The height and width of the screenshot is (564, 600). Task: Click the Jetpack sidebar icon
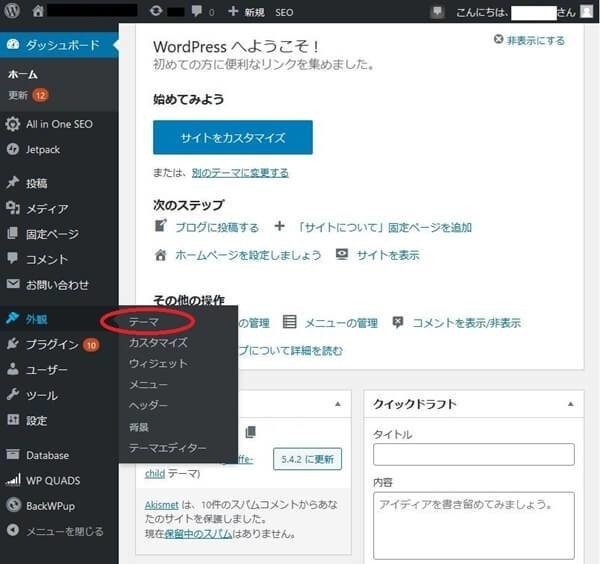(13, 149)
